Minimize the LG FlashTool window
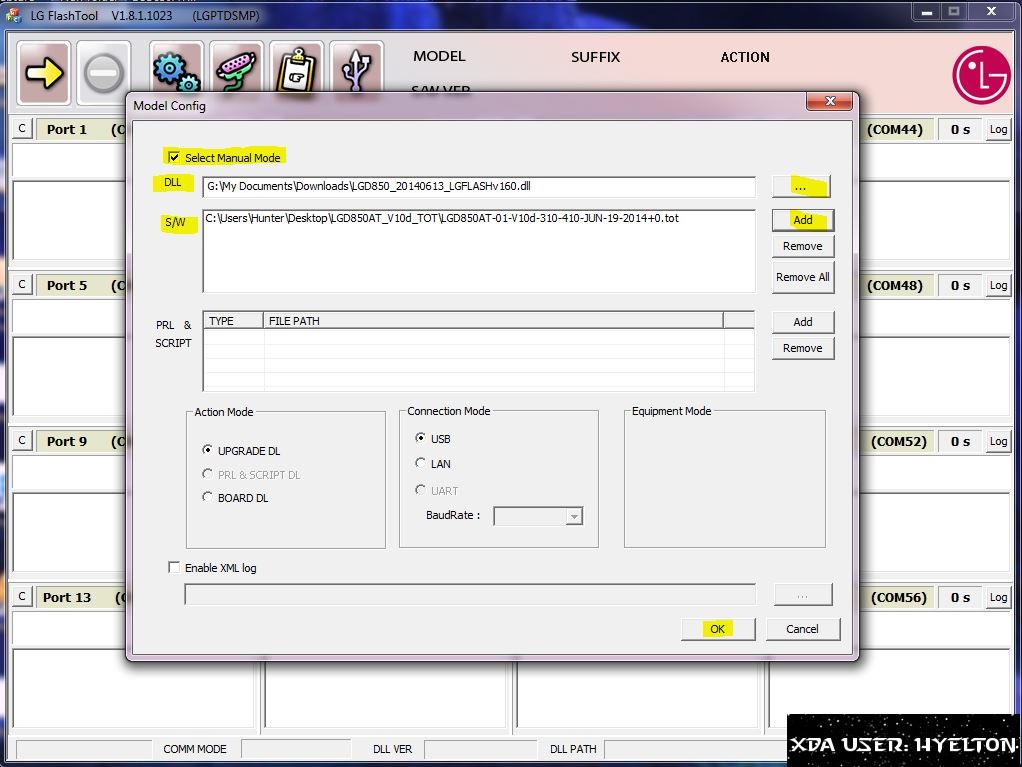1022x767 pixels. pyautogui.click(x=926, y=12)
